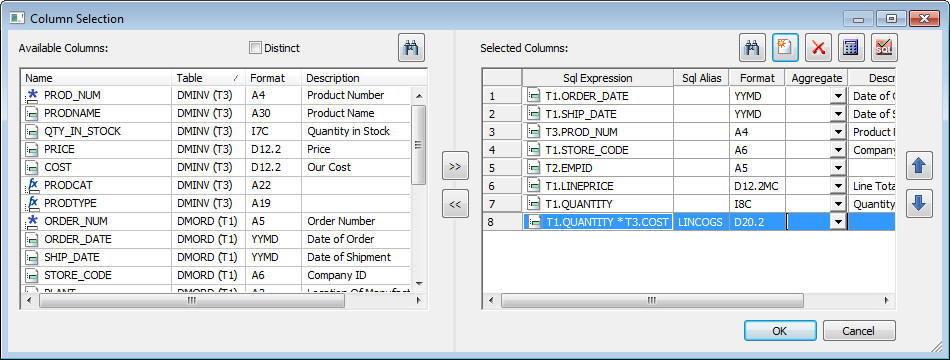Open Aggregate dropdown for row 3 T3.PROD_NUM
950x360 pixels.
[838, 132]
